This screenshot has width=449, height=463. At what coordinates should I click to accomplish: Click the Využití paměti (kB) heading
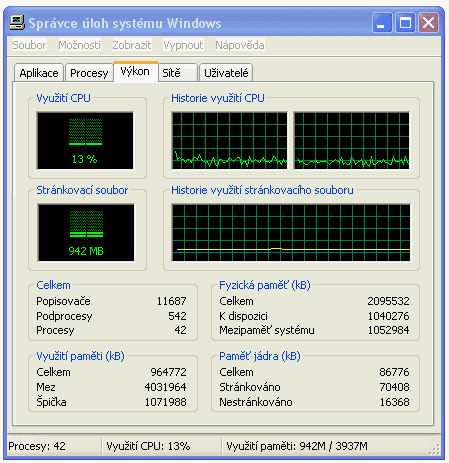tap(80, 356)
